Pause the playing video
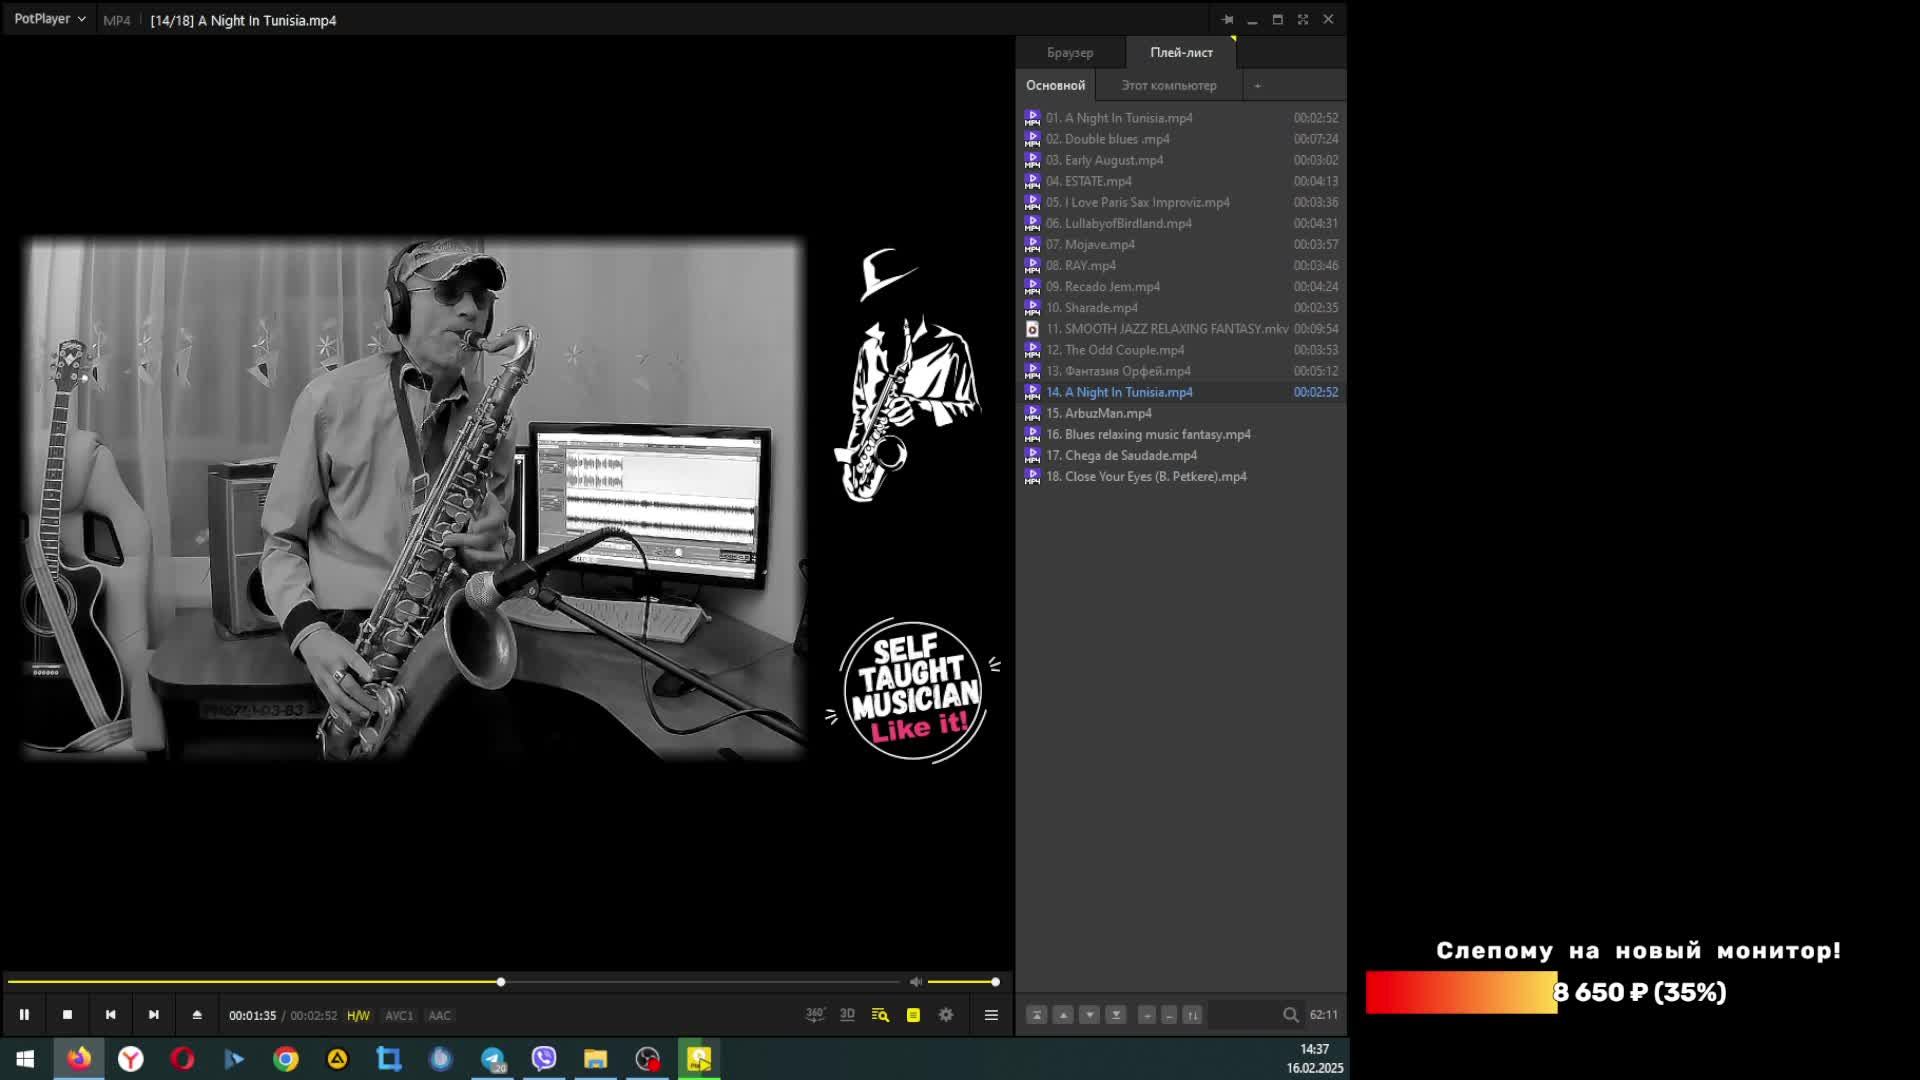This screenshot has width=1920, height=1080. tap(24, 1015)
